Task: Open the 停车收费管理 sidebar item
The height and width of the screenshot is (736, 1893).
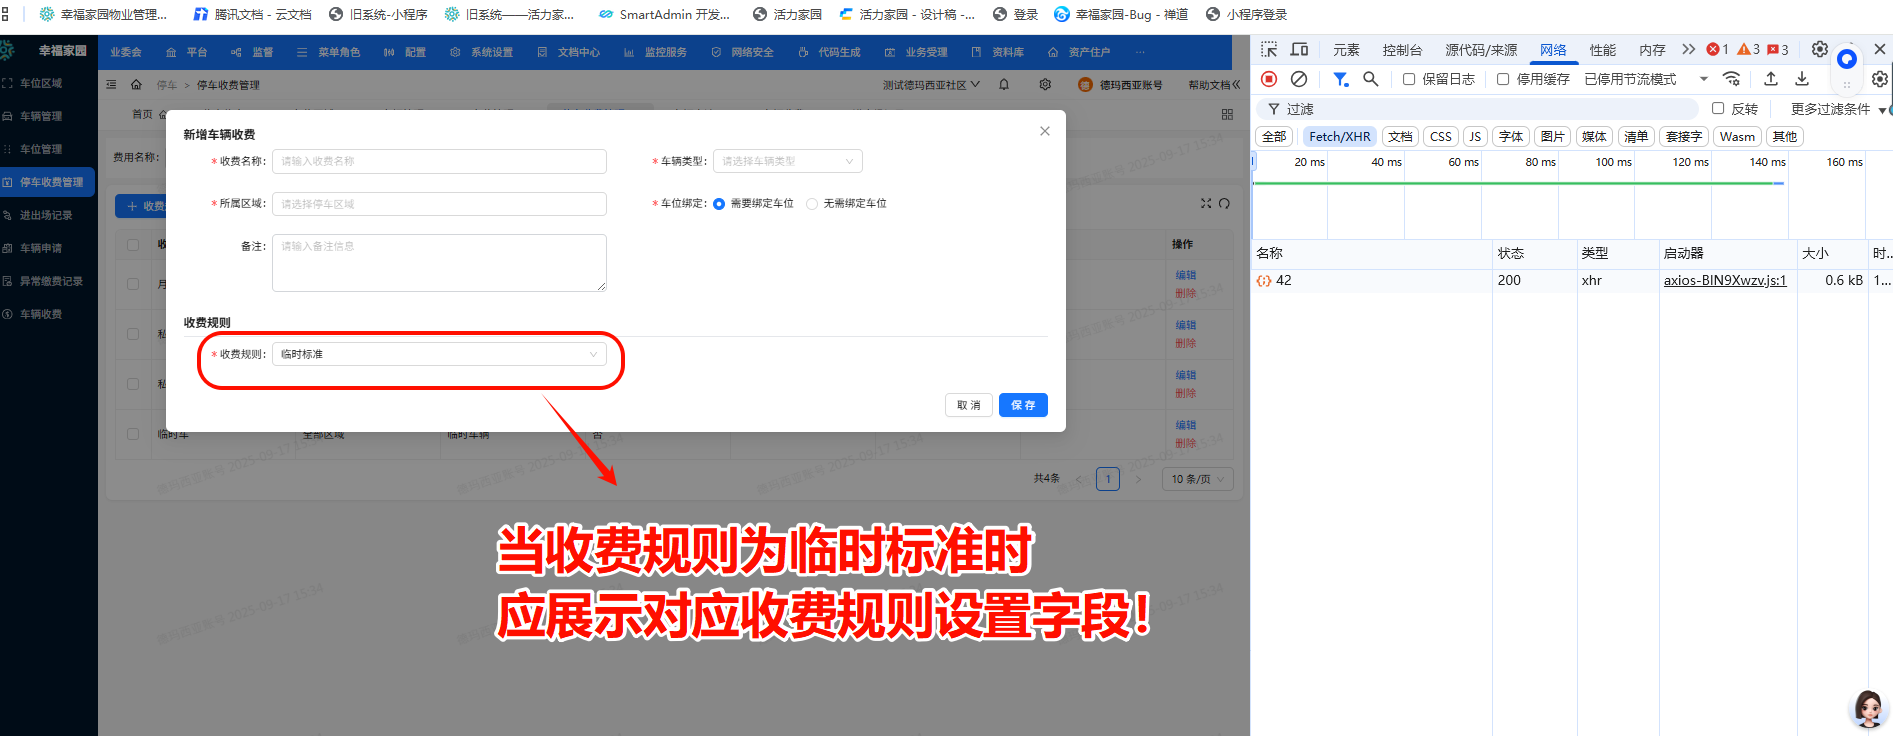Action: click(48, 182)
